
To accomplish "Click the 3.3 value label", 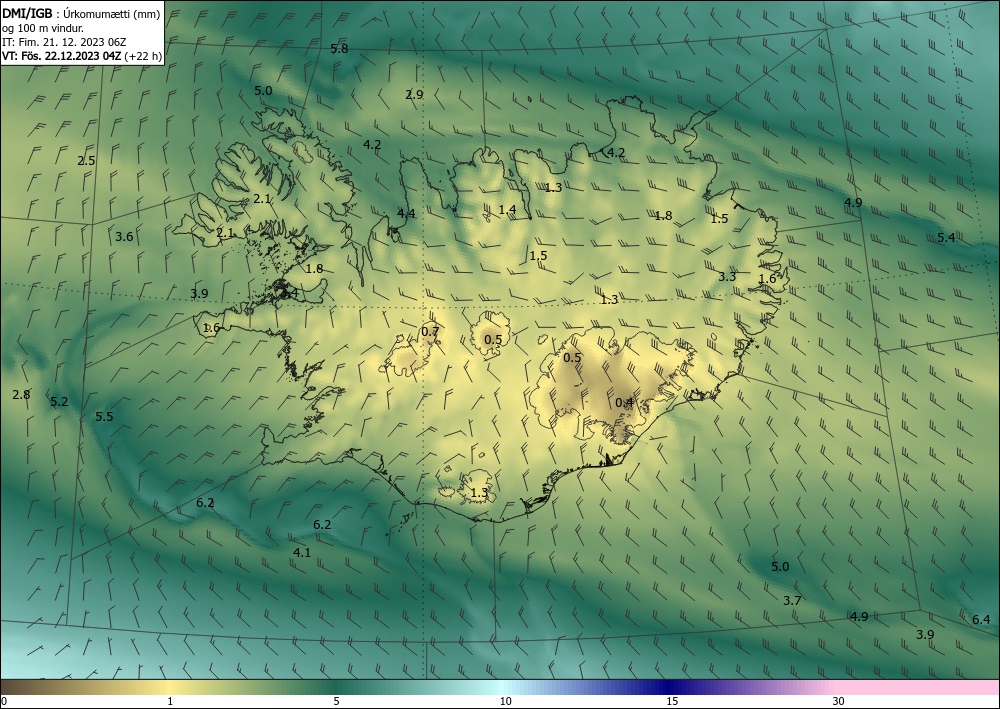I will coord(727,276).
